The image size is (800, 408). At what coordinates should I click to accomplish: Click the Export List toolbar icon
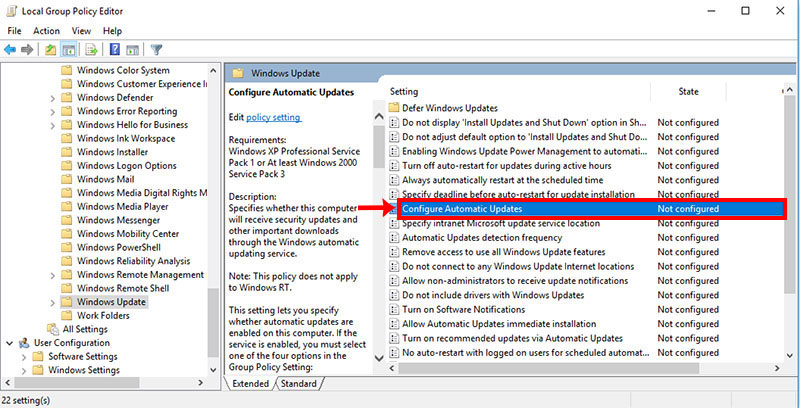(x=91, y=49)
